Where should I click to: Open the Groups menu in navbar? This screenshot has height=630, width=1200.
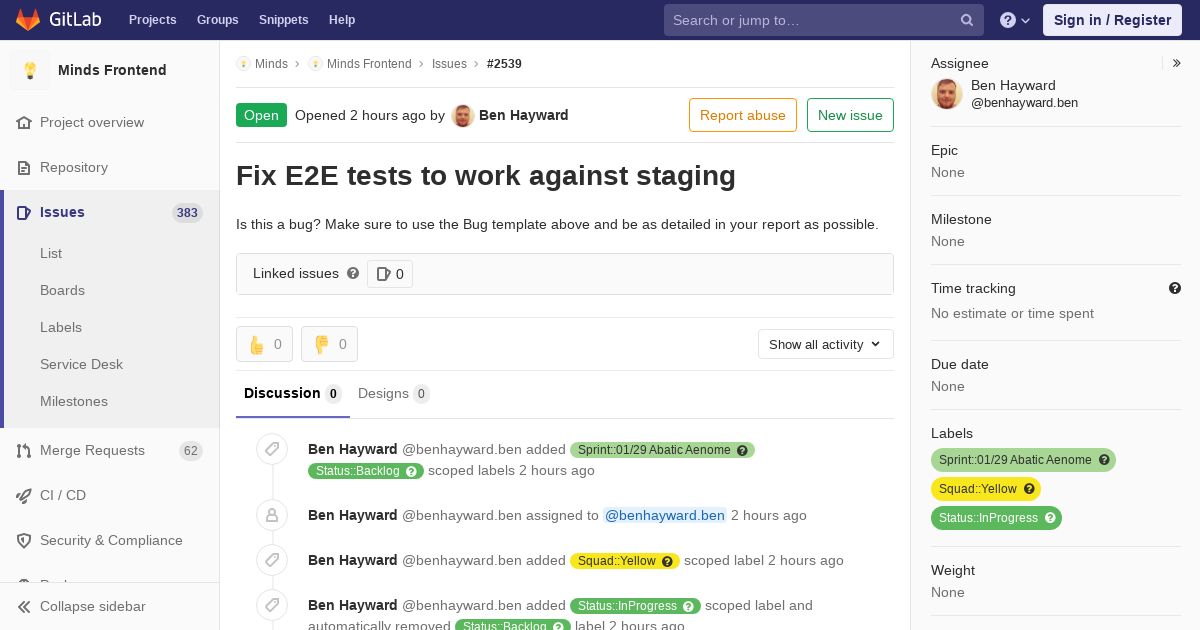coord(217,20)
